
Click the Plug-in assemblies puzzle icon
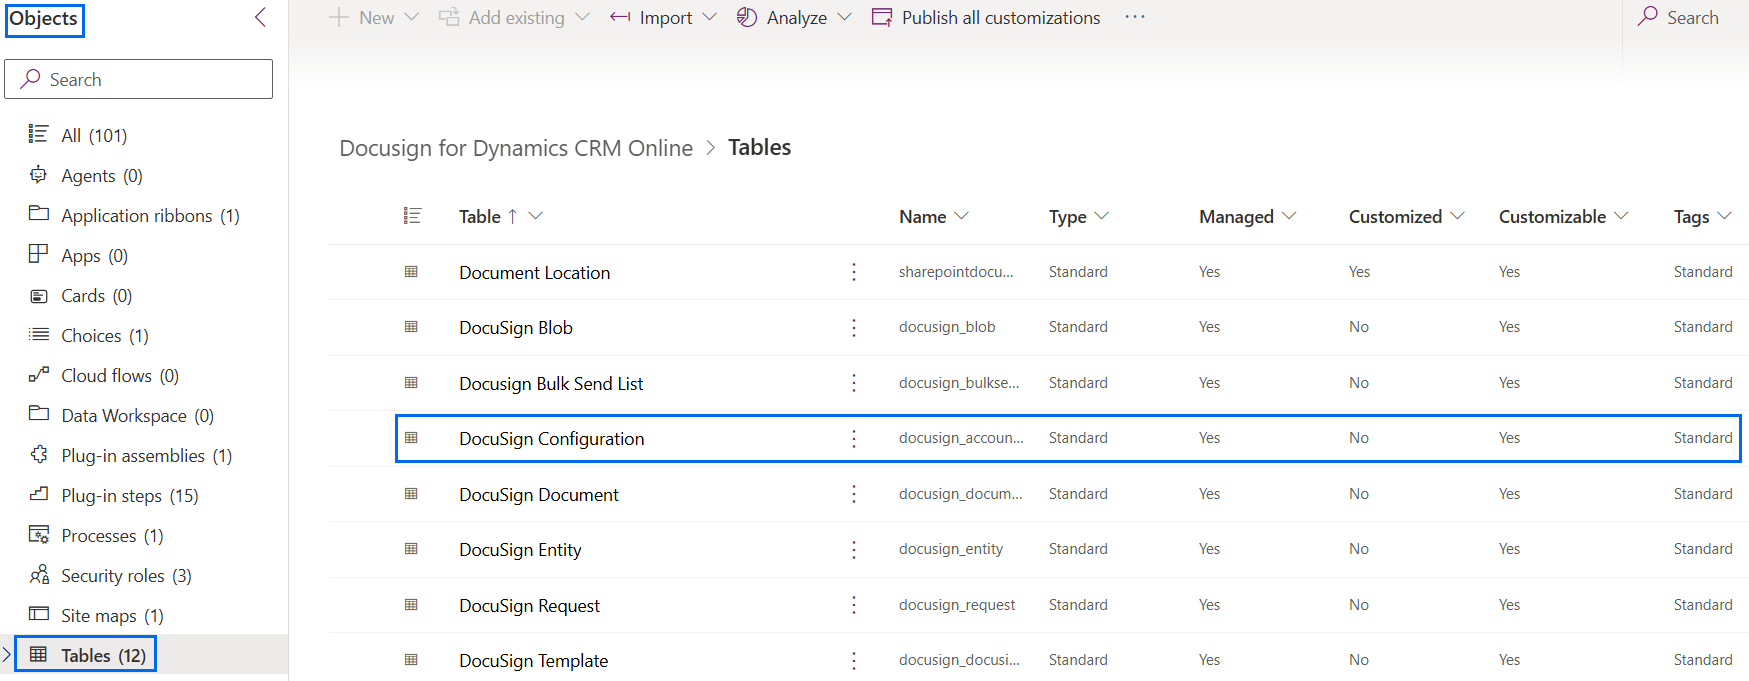click(38, 454)
